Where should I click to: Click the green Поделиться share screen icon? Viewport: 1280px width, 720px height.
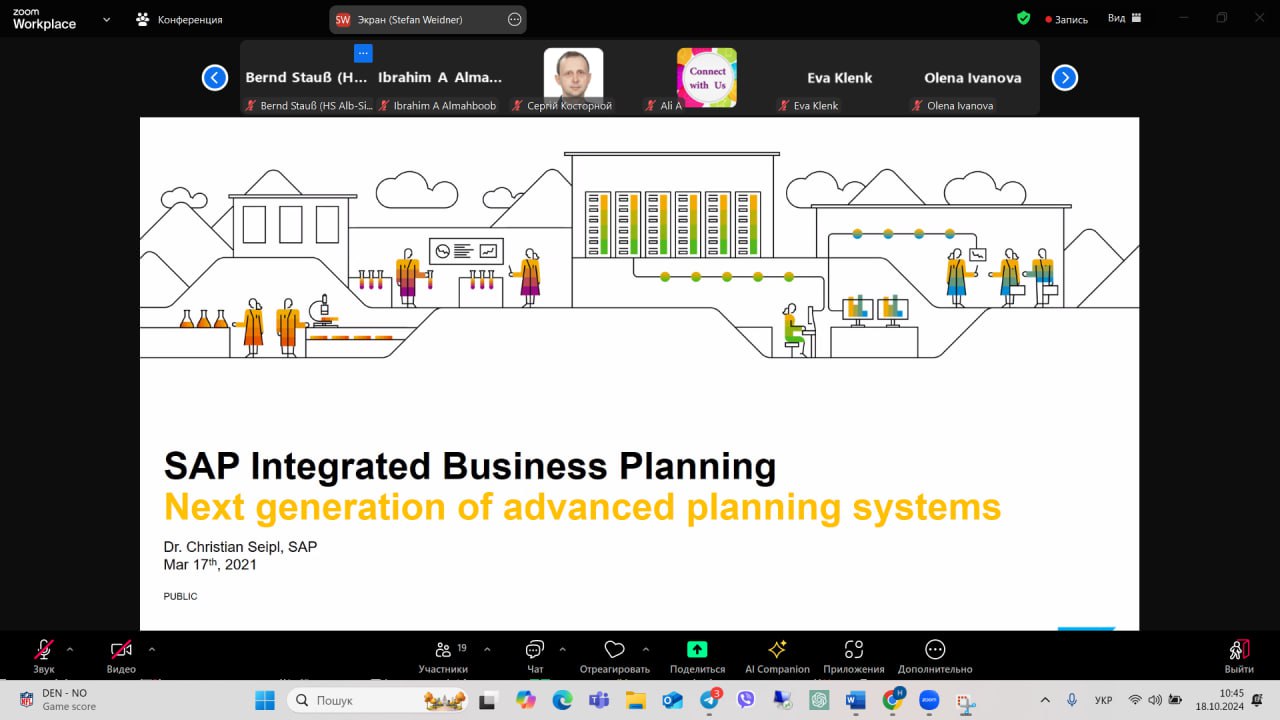(697, 650)
